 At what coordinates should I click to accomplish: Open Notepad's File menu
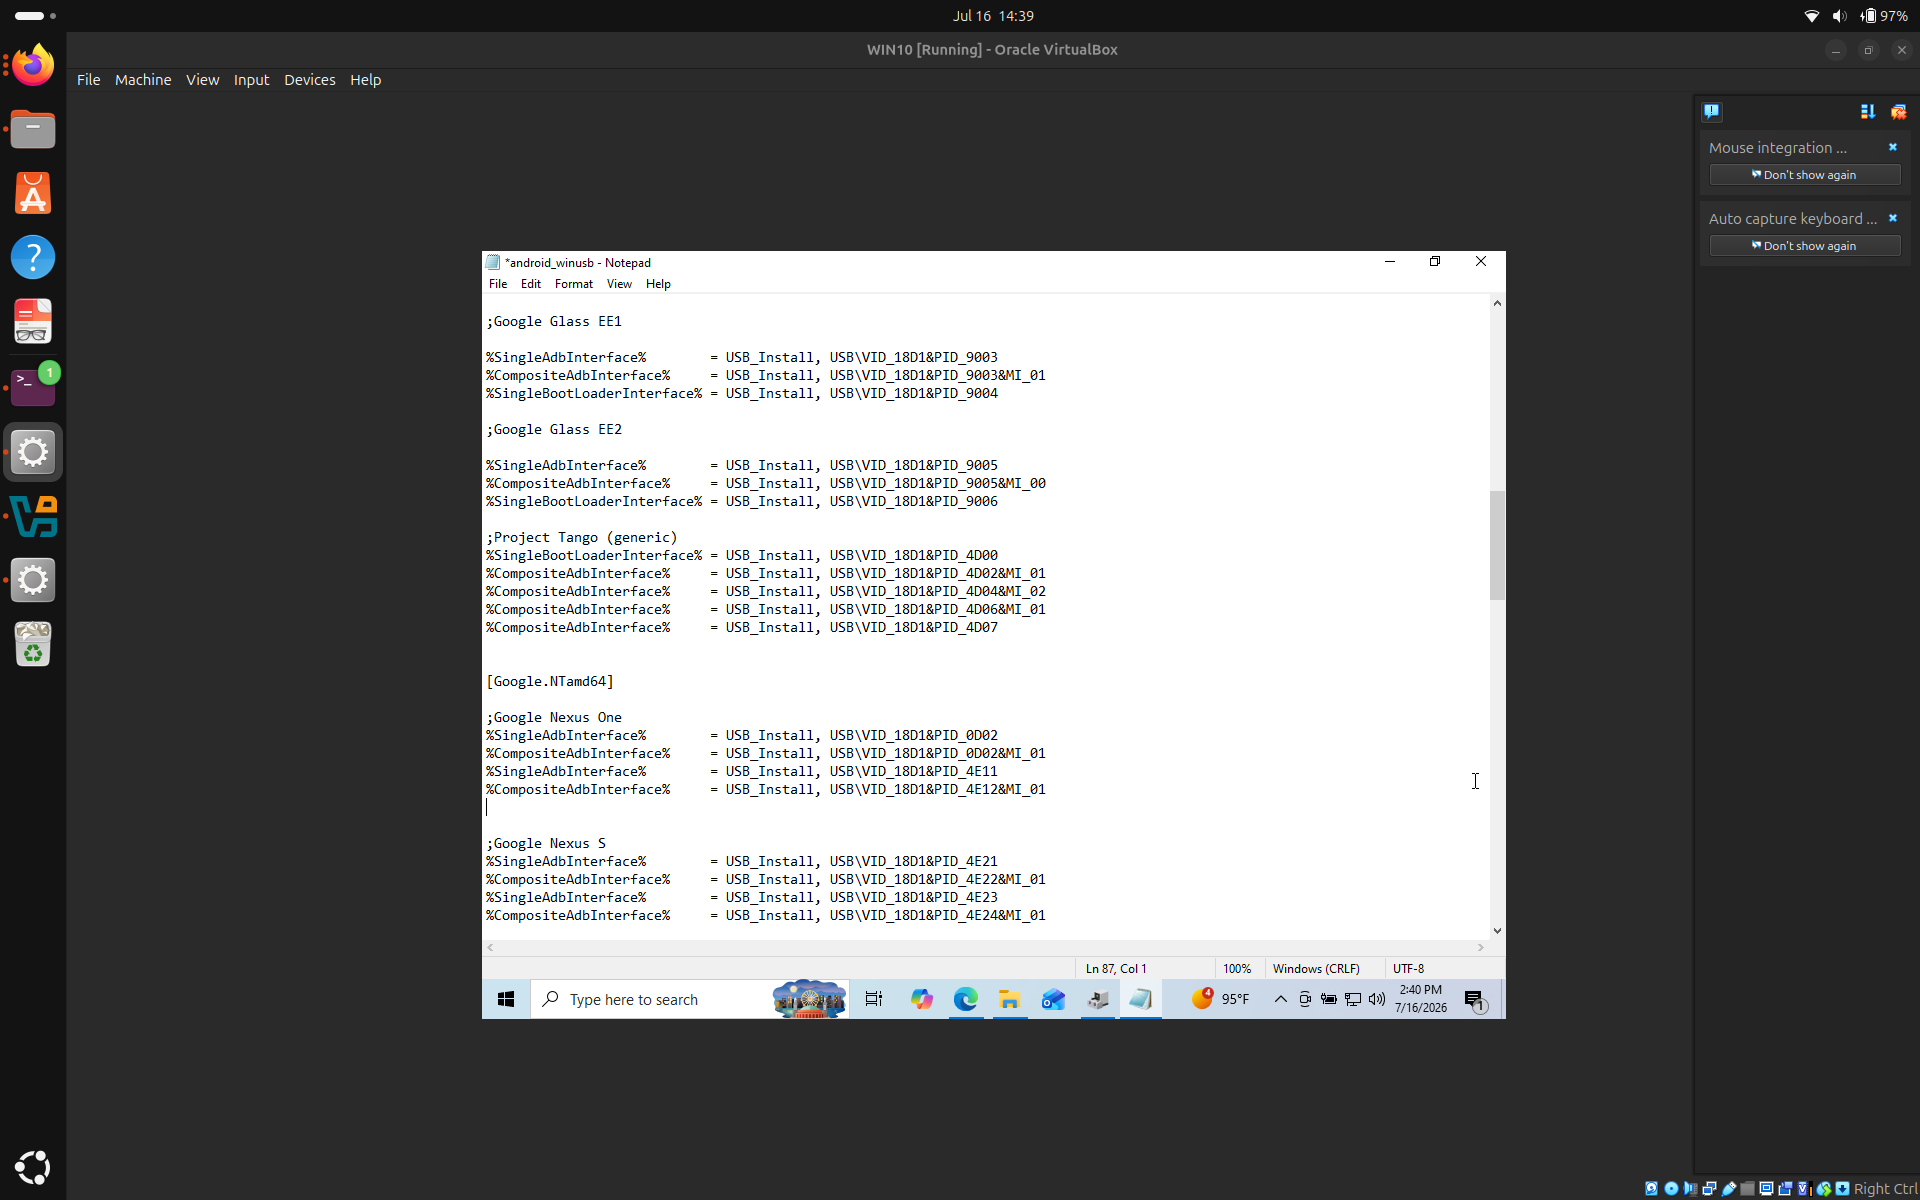point(498,284)
